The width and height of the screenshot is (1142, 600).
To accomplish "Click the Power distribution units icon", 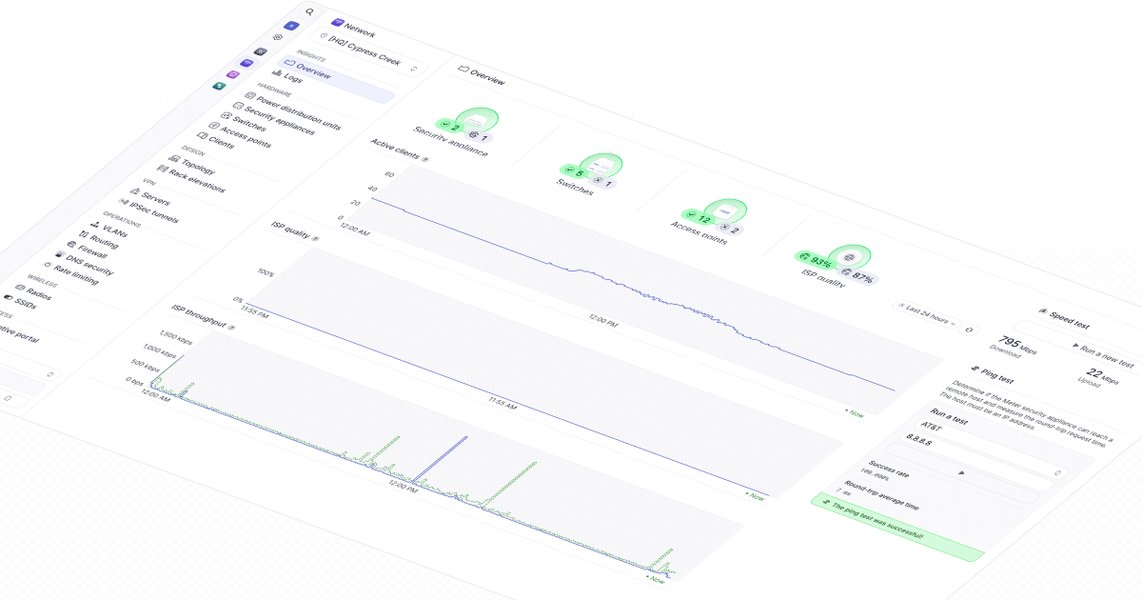I will point(250,95).
